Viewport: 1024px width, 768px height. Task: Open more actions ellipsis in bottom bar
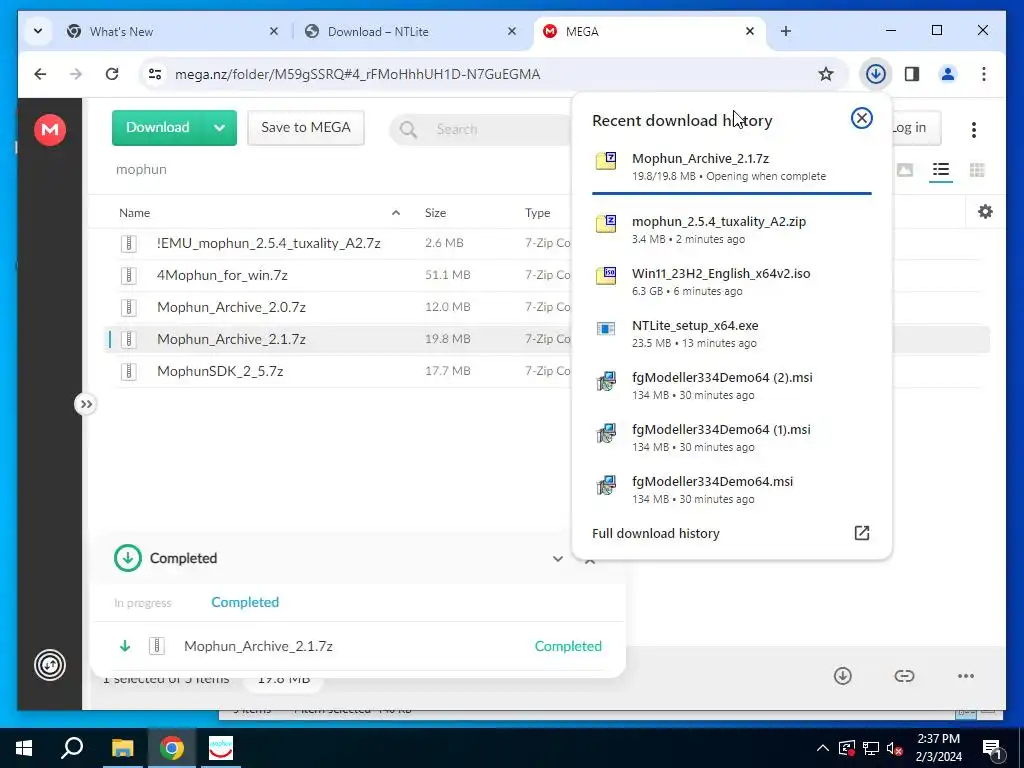pyautogui.click(x=965, y=676)
